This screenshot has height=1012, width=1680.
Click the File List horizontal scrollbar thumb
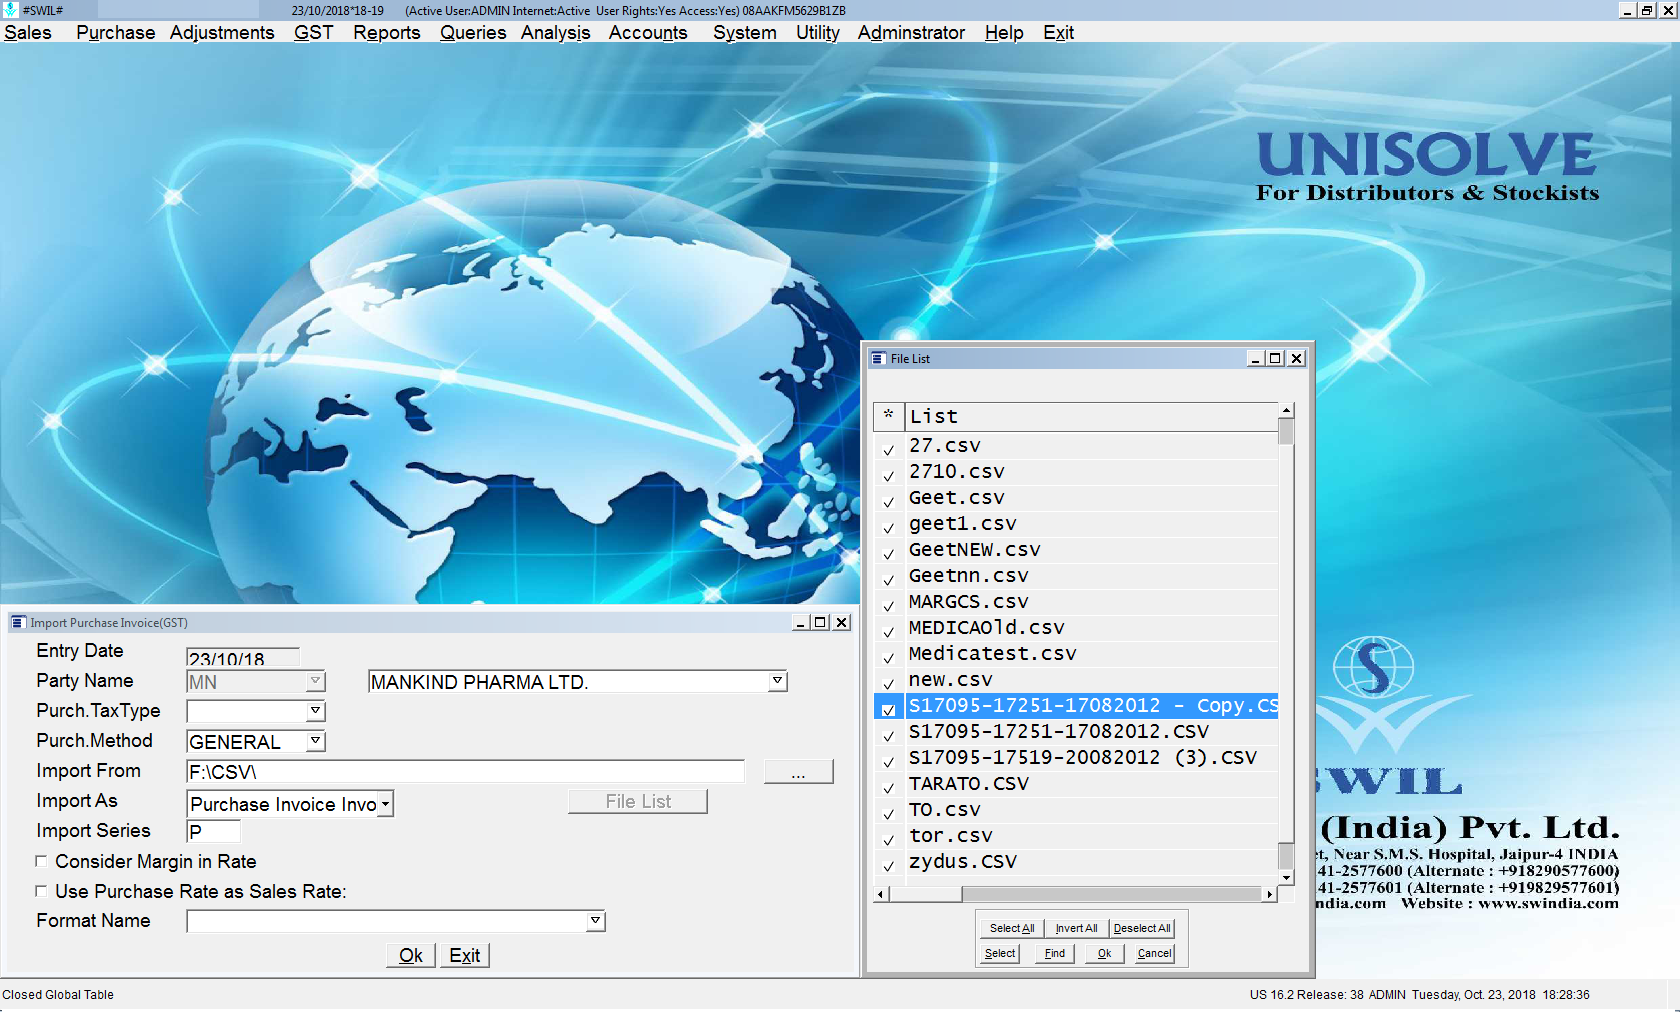(925, 894)
